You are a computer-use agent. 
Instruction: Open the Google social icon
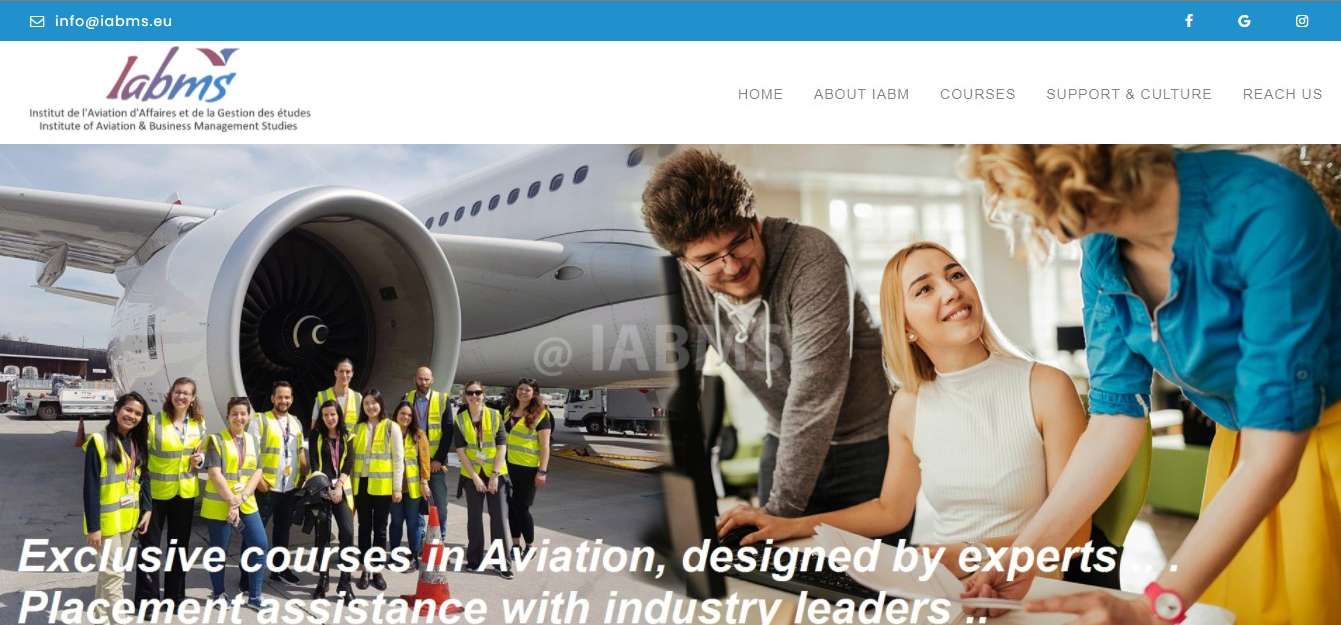1244,21
